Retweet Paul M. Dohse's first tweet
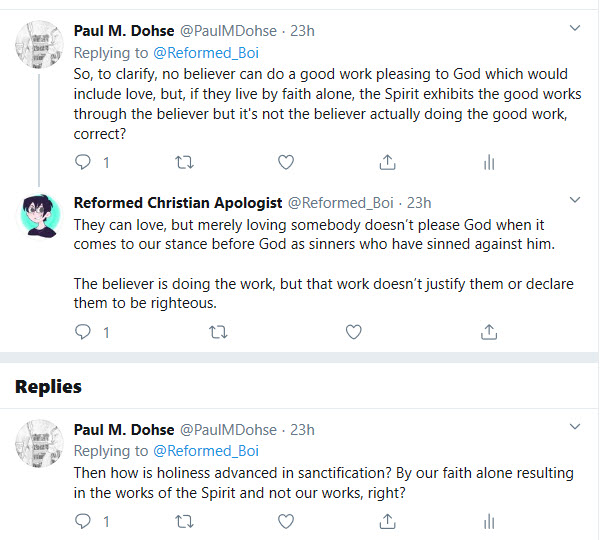This screenshot has width=601, height=540. coord(185,162)
